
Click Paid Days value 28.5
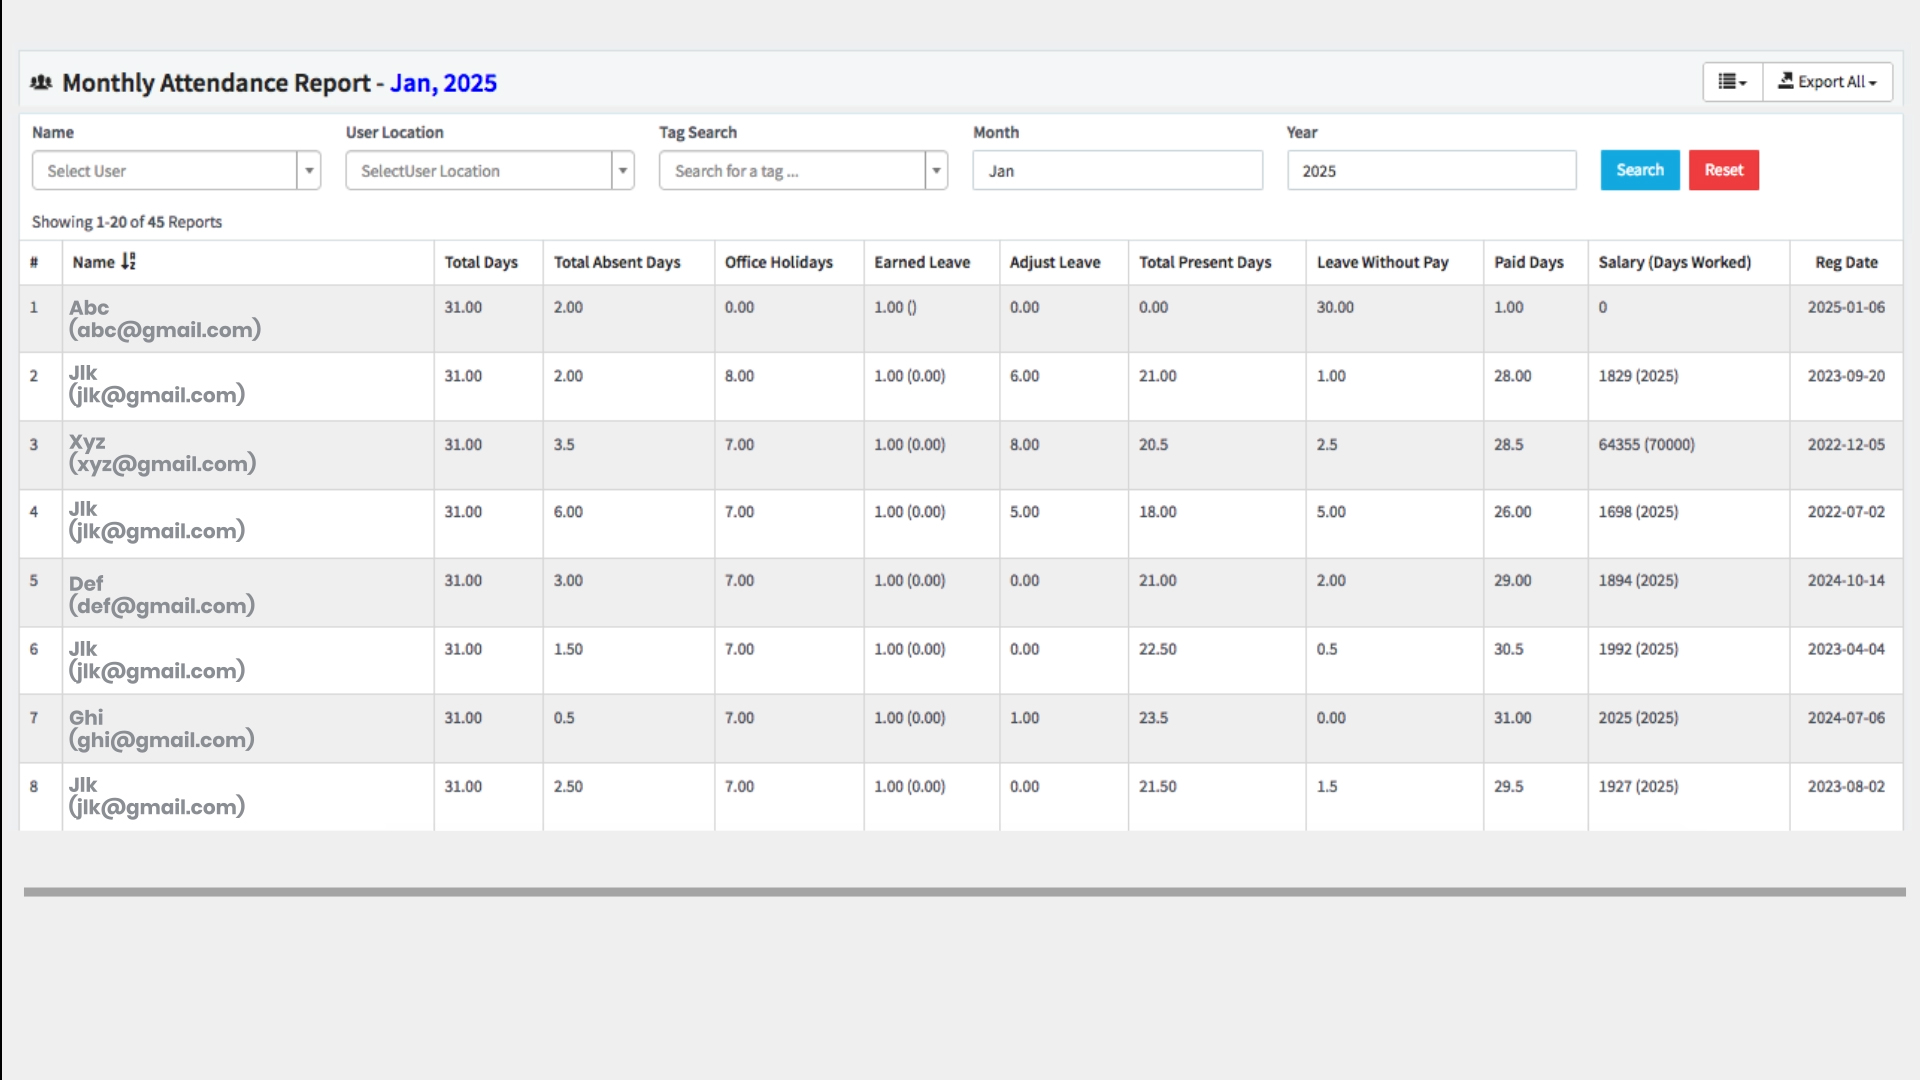point(1508,445)
